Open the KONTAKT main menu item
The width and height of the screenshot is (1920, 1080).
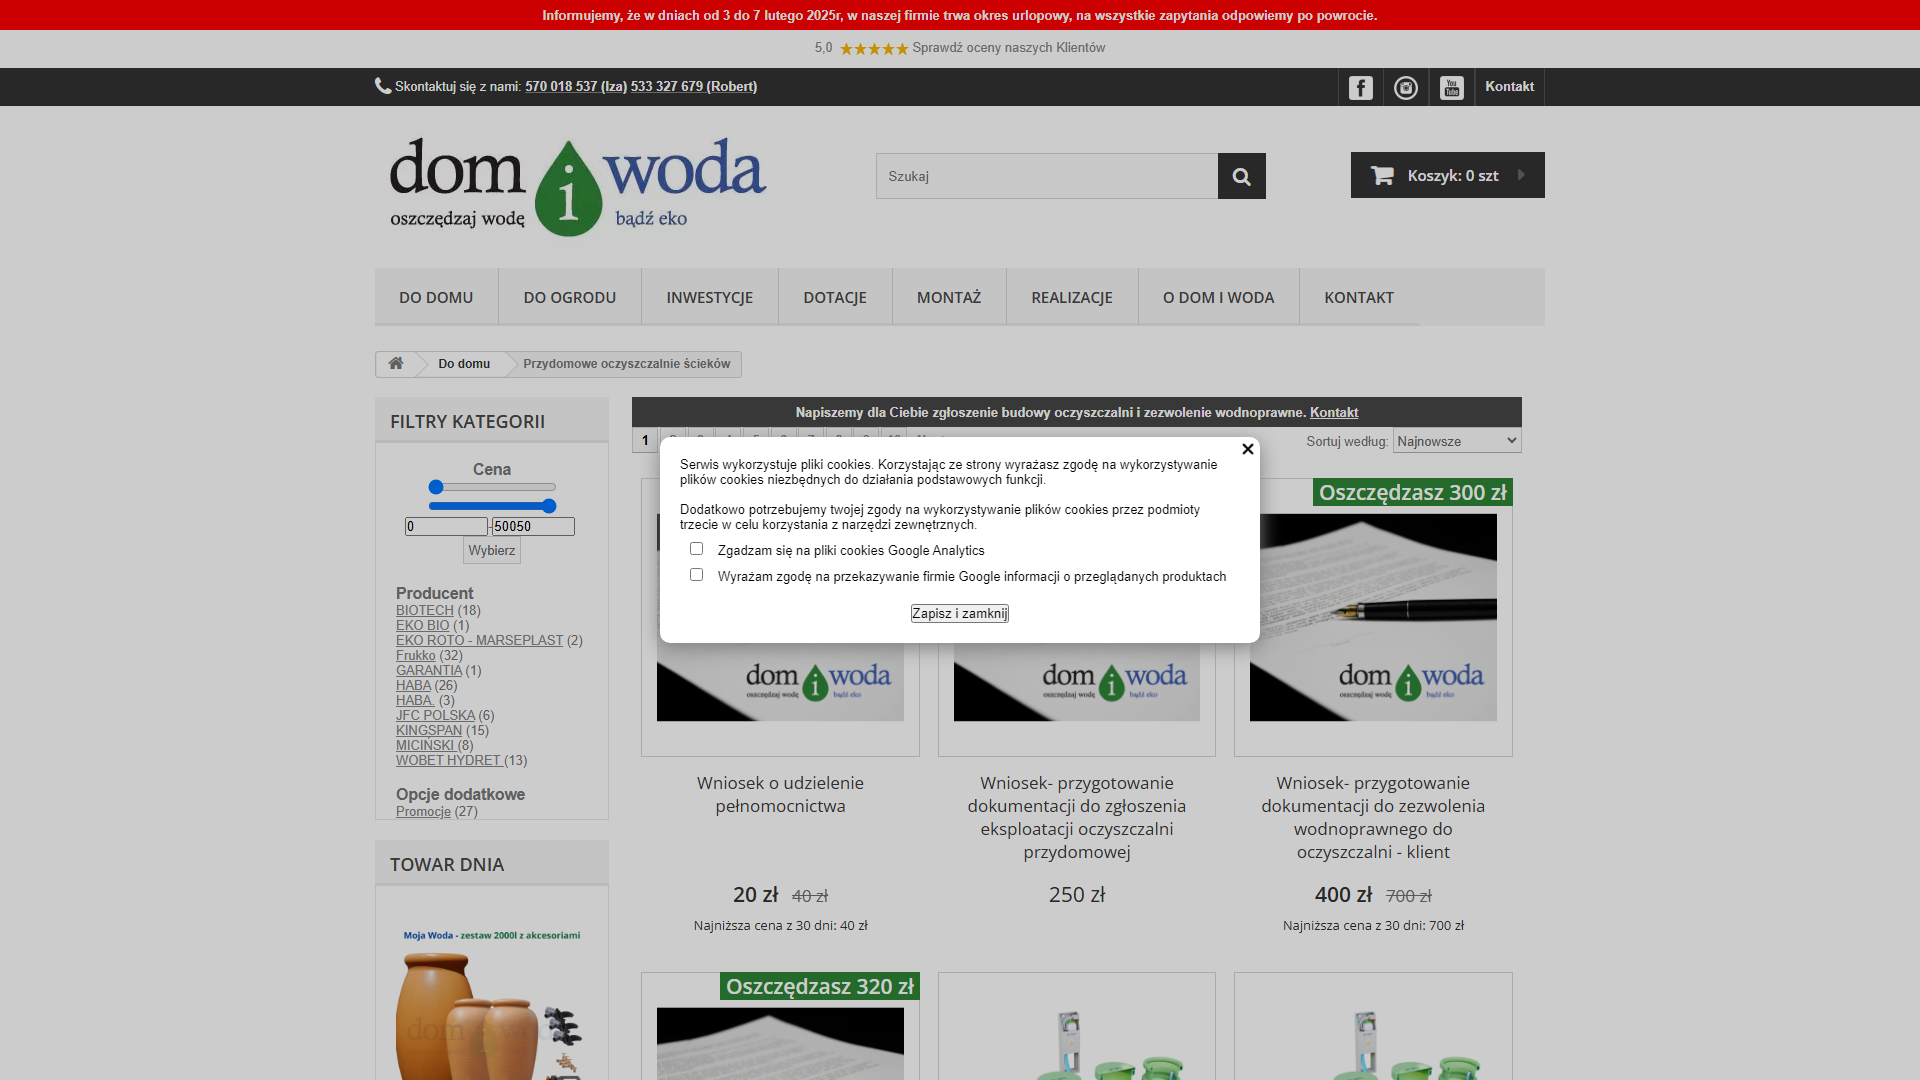tap(1359, 297)
